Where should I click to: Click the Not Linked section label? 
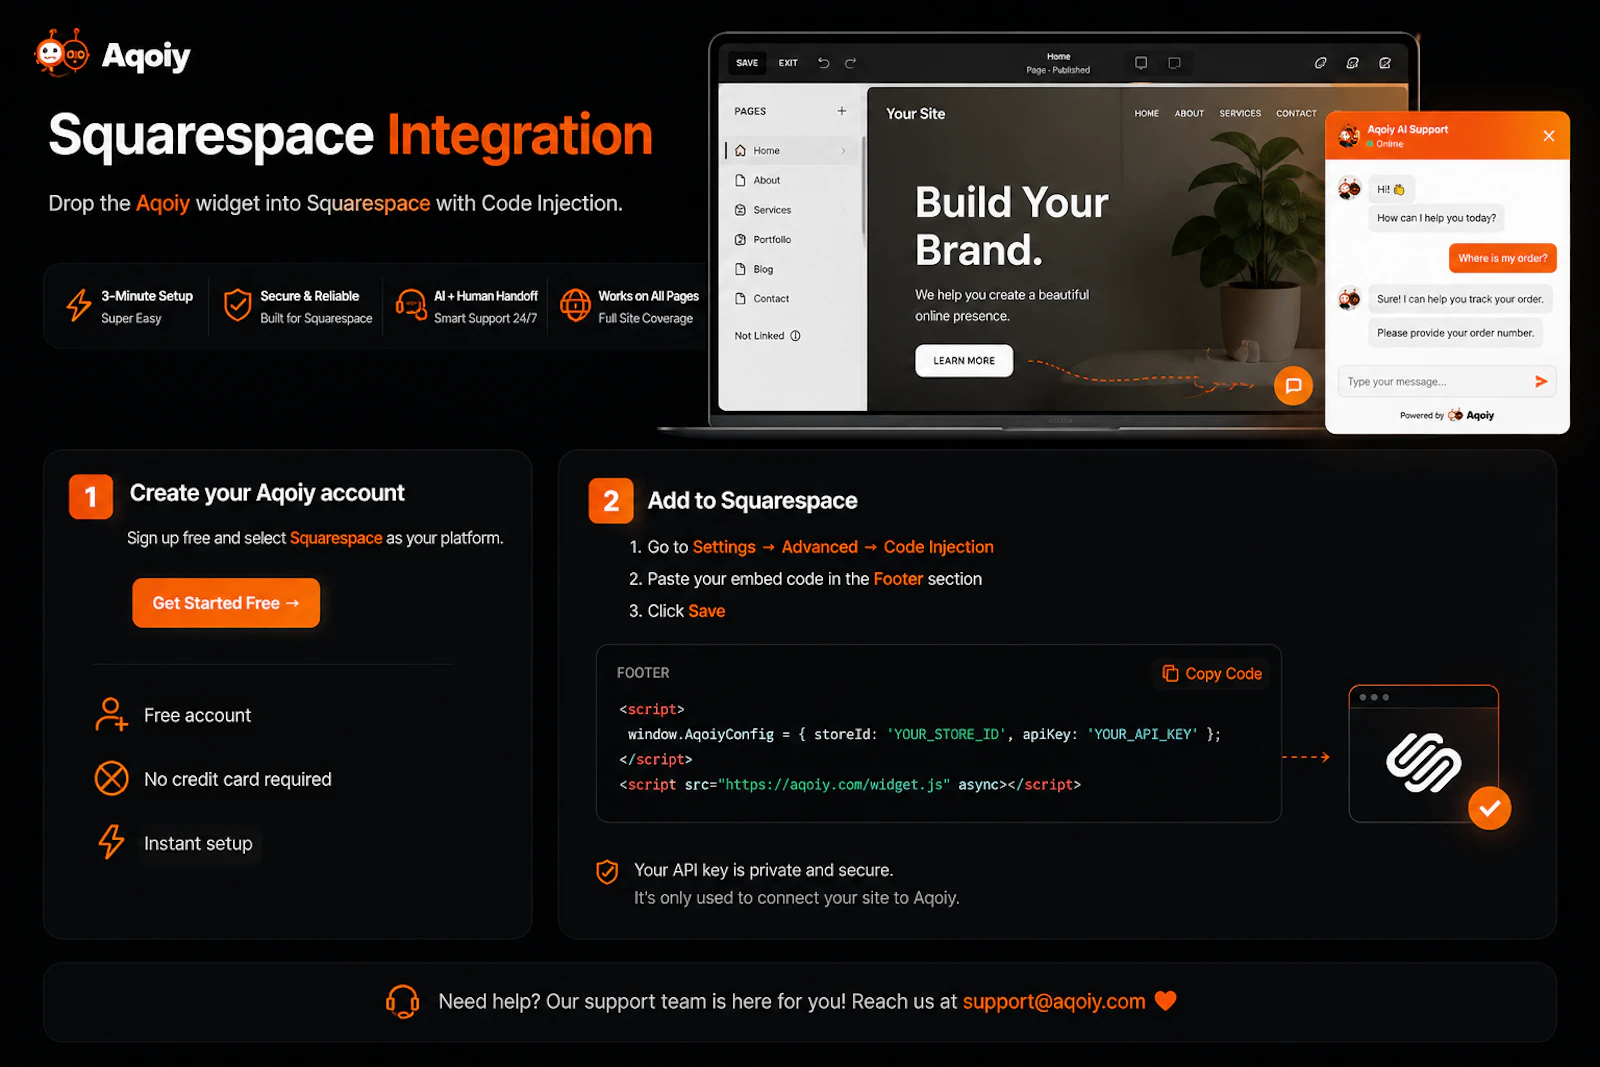tap(759, 336)
